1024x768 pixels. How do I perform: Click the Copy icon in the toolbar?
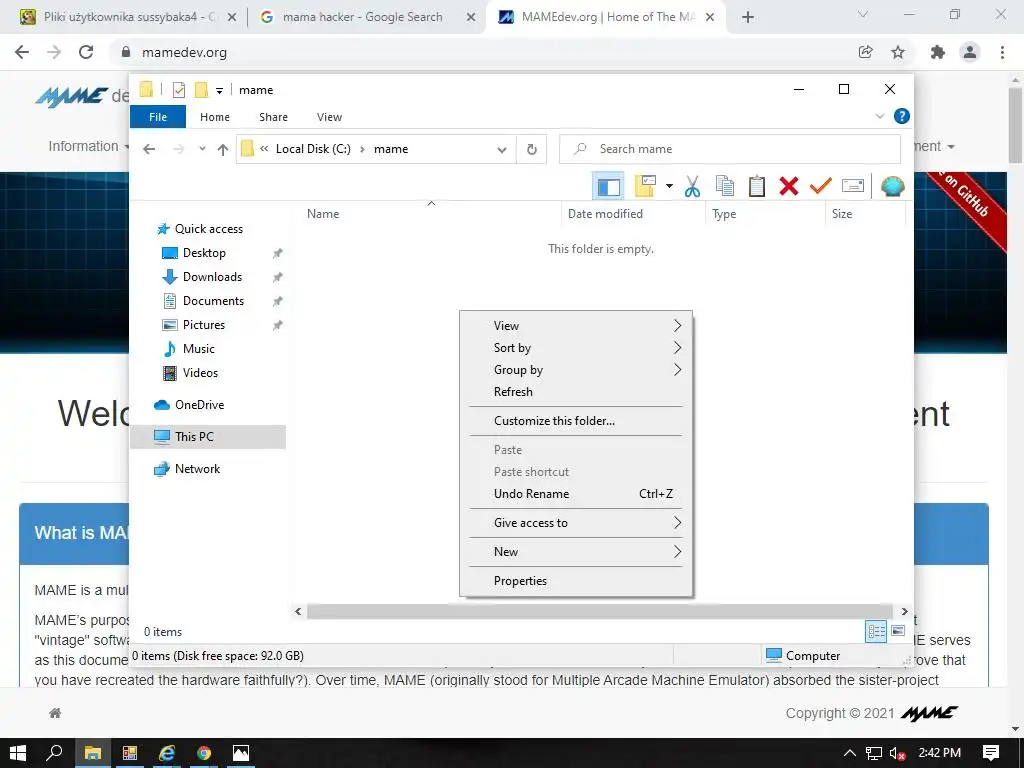pyautogui.click(x=725, y=187)
